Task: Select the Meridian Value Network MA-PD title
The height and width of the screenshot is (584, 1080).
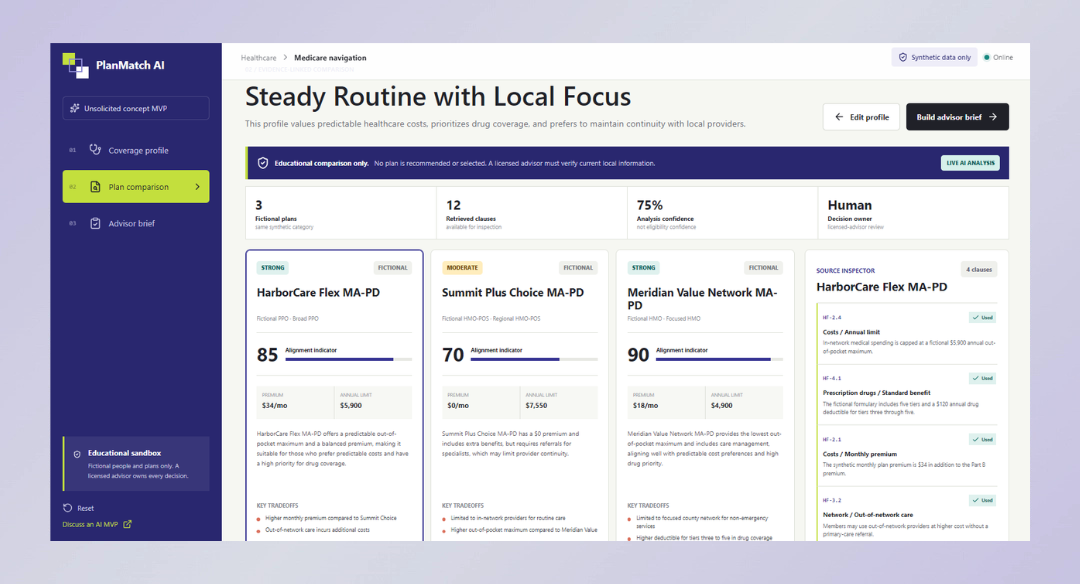Action: [x=702, y=299]
